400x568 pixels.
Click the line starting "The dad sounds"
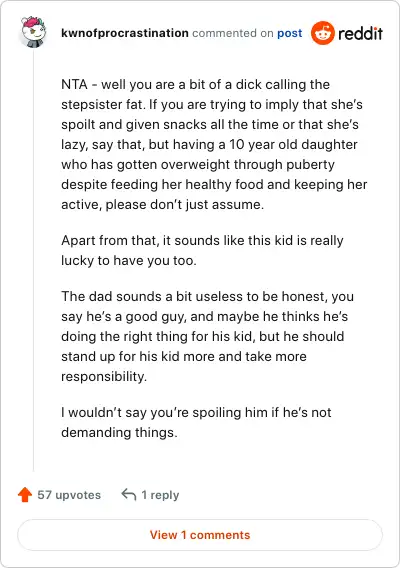[x=207, y=297]
